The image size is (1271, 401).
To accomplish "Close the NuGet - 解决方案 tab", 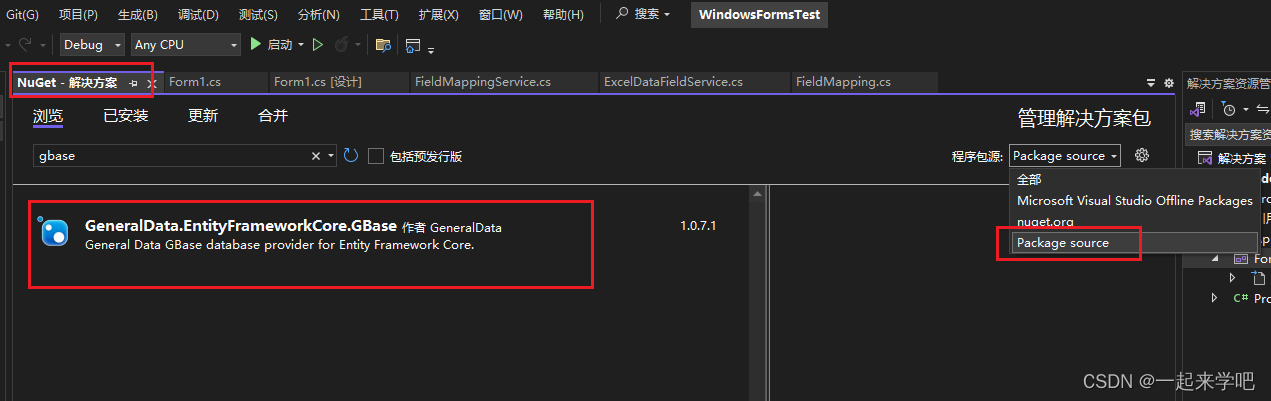I will point(152,83).
